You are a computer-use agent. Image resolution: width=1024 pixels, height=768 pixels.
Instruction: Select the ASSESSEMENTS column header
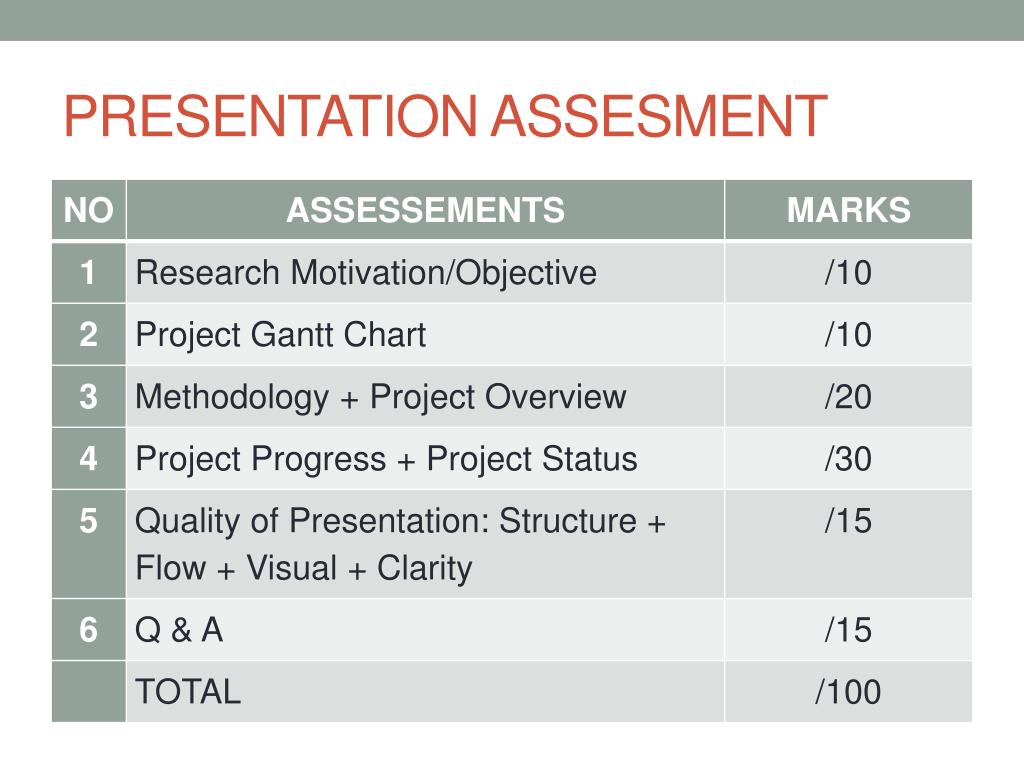(425, 210)
